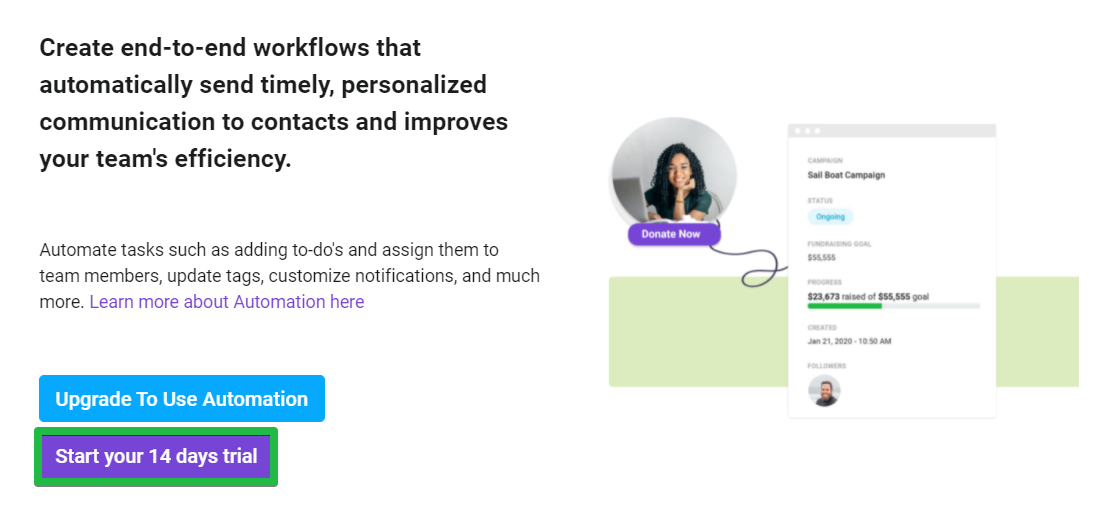Click the green fundraising progress bar
The width and height of the screenshot is (1106, 526).
(x=844, y=306)
